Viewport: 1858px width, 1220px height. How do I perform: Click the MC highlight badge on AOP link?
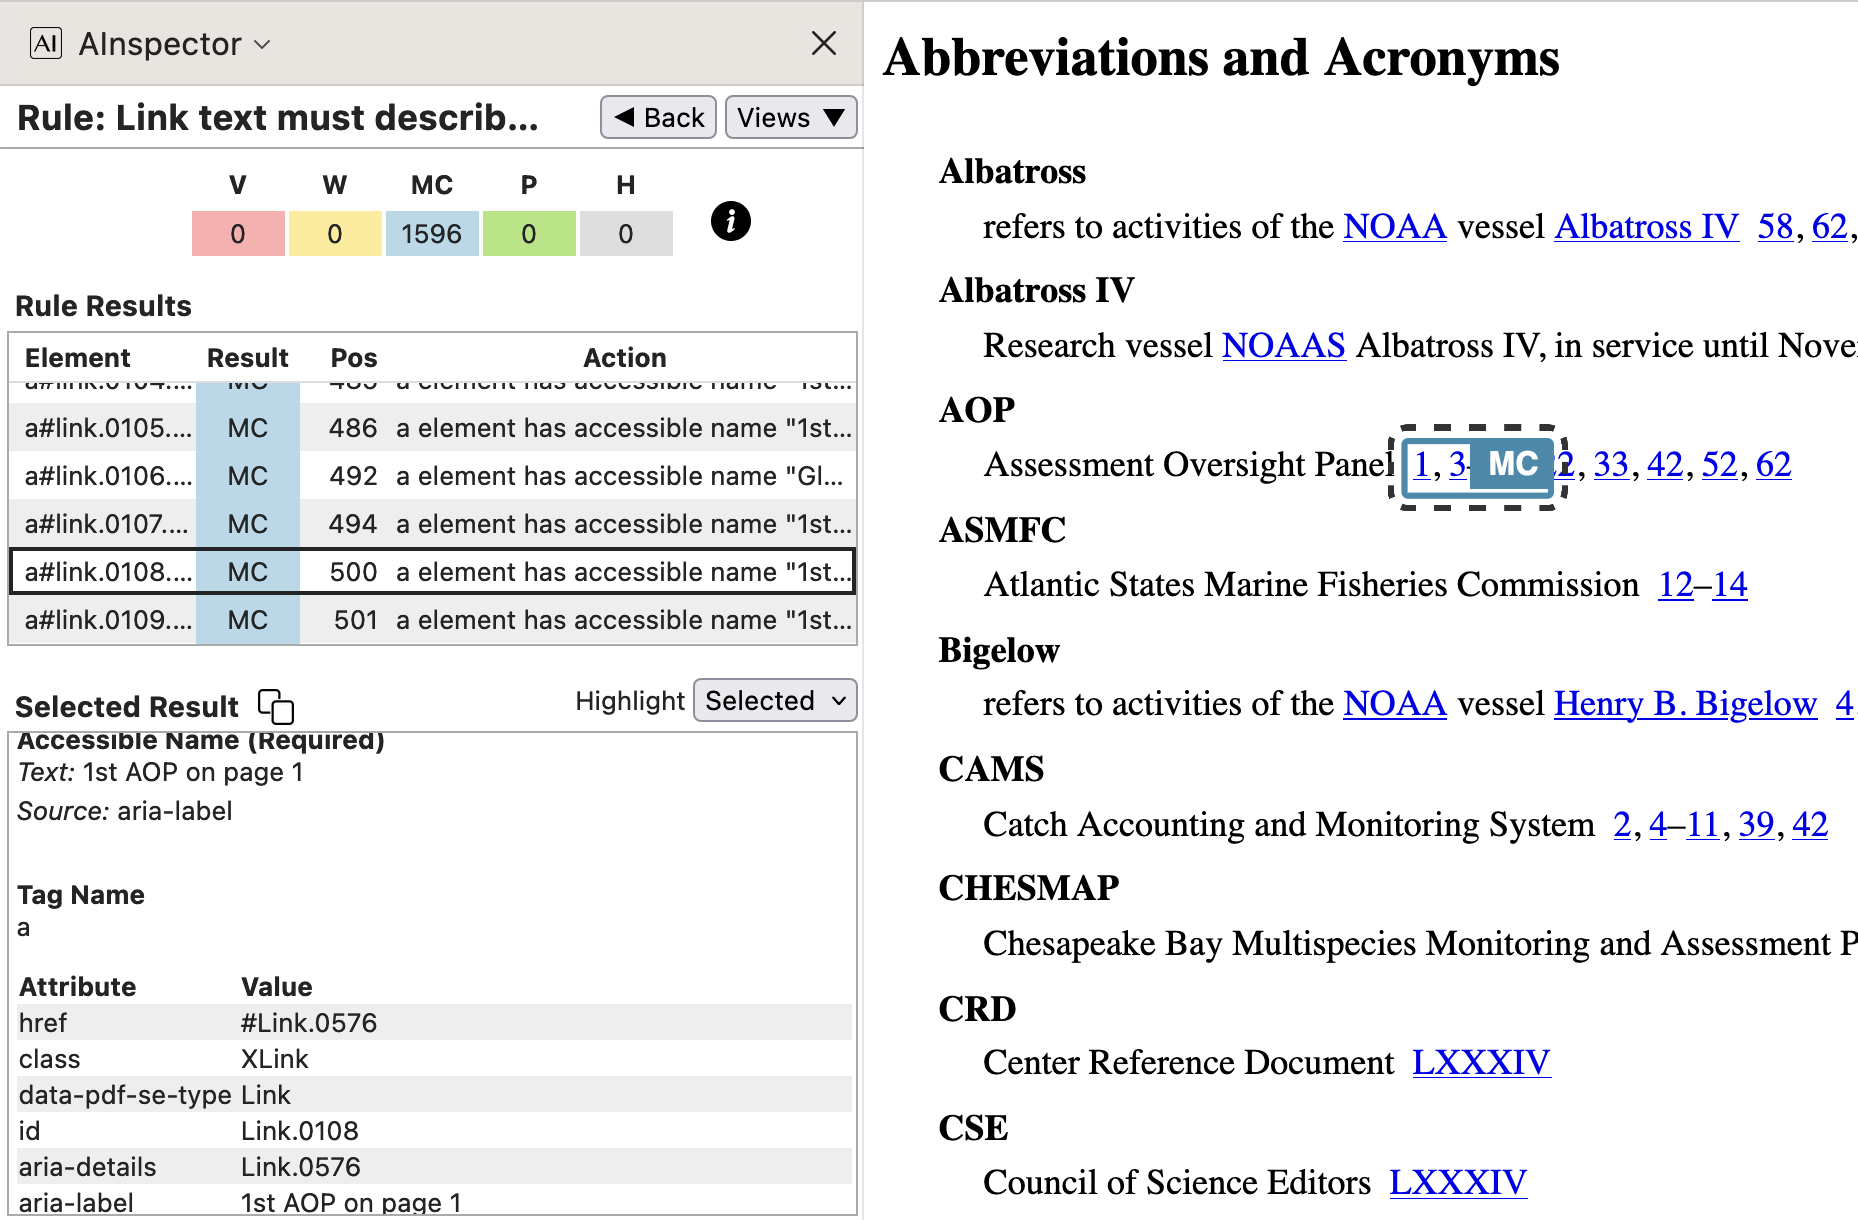tap(1512, 464)
